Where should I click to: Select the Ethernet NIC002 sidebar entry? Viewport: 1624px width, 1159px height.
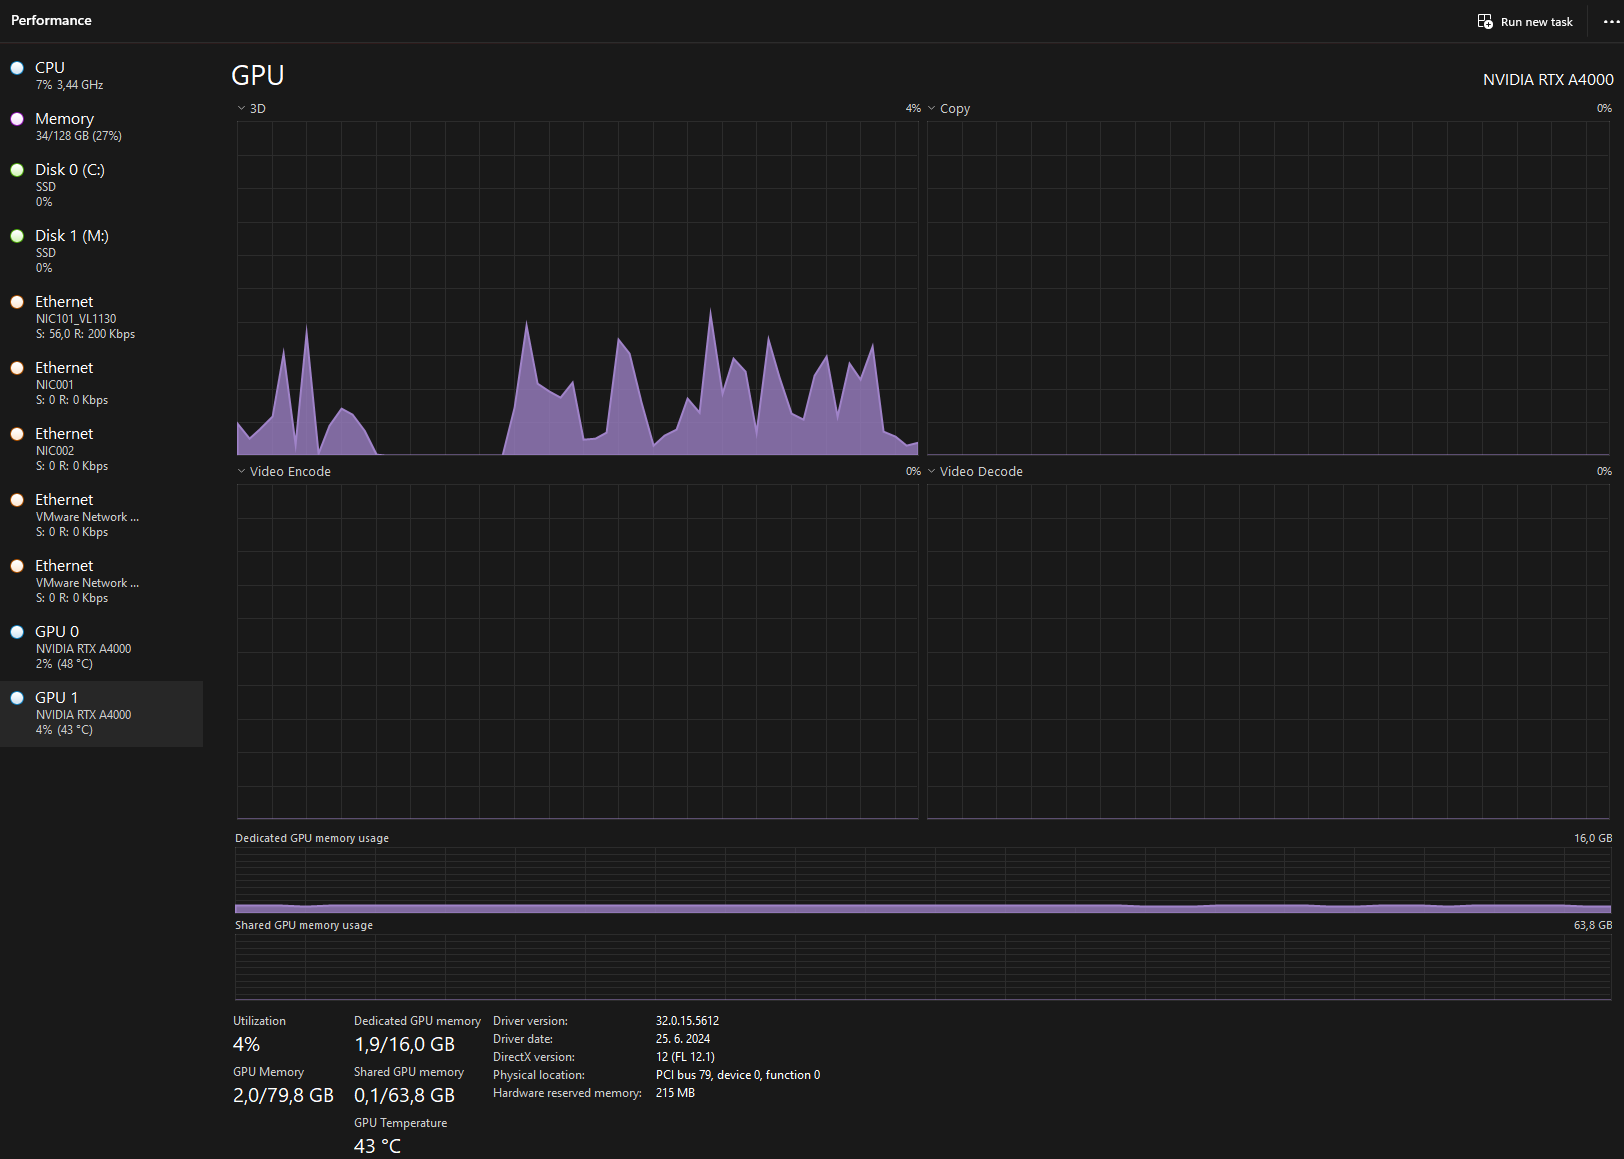pos(100,449)
